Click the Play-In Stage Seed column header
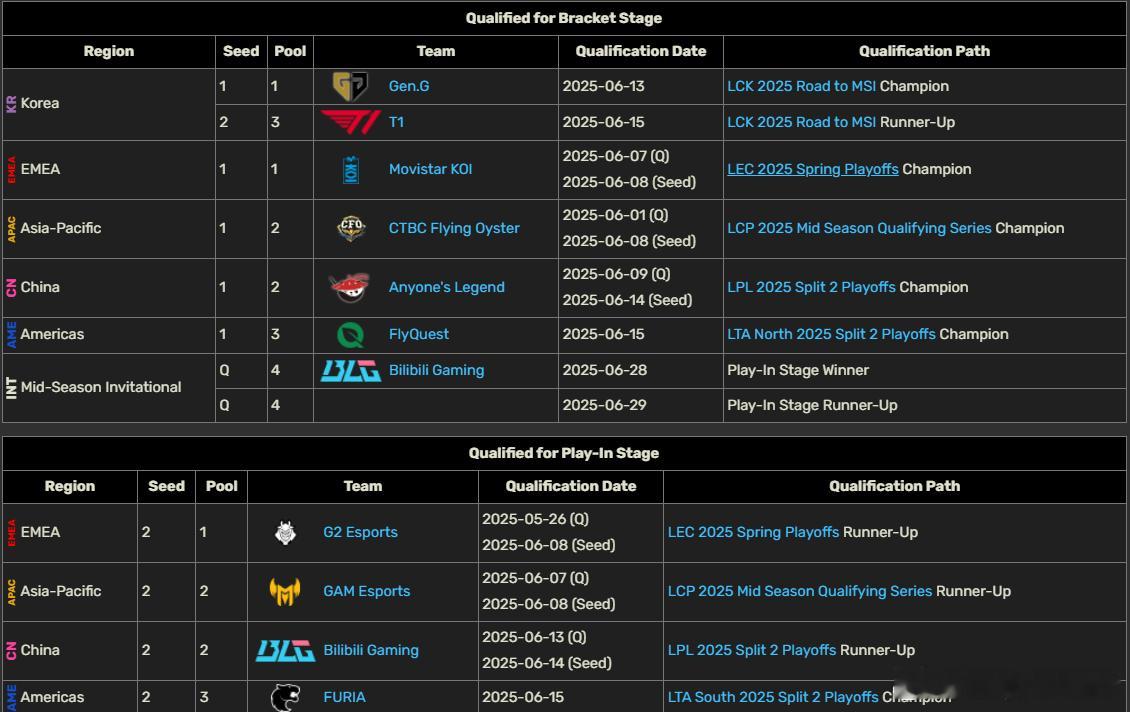1130x712 pixels. click(x=166, y=486)
